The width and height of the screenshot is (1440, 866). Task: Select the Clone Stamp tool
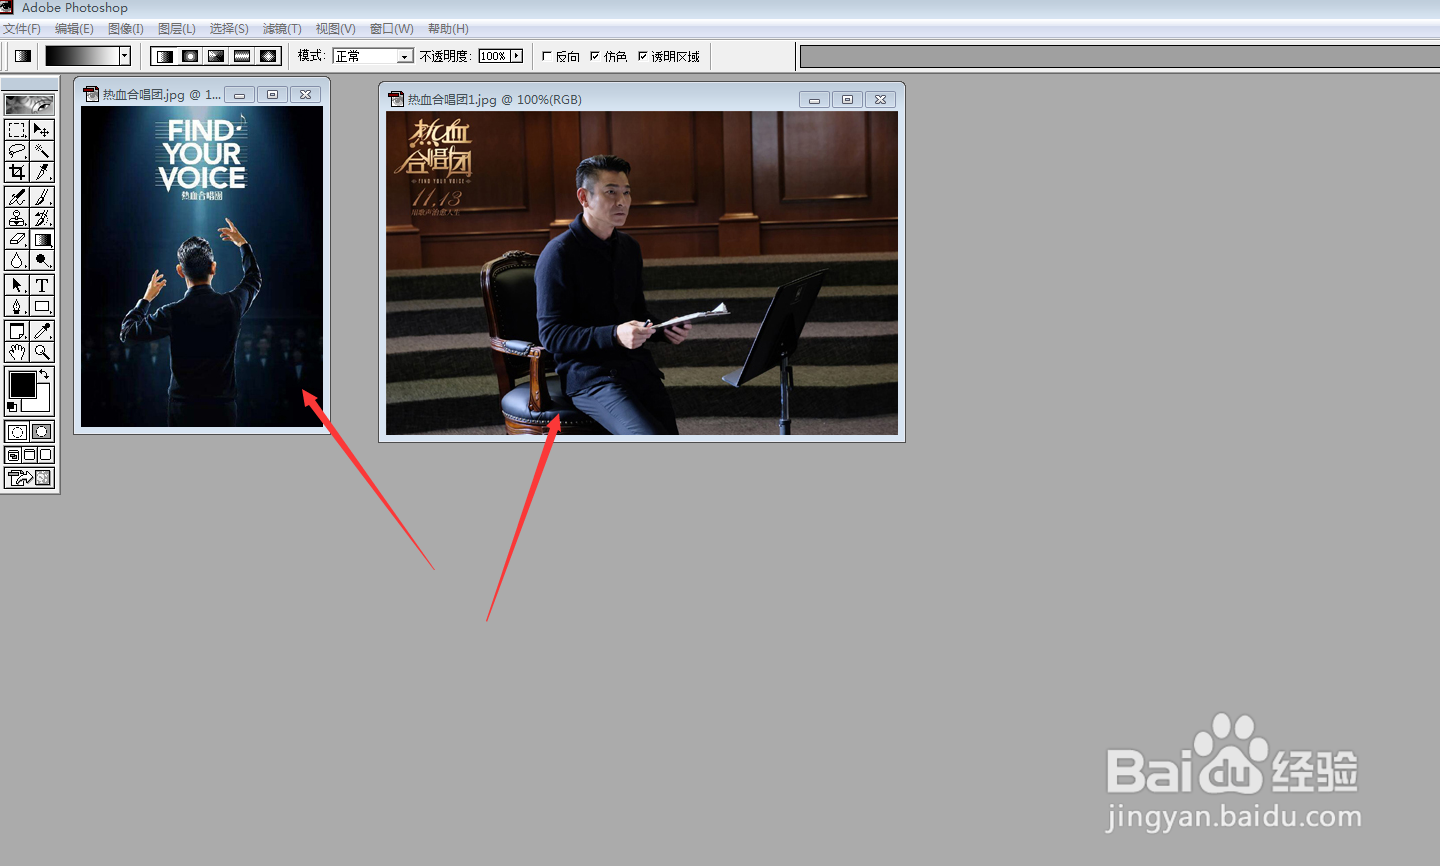click(17, 218)
